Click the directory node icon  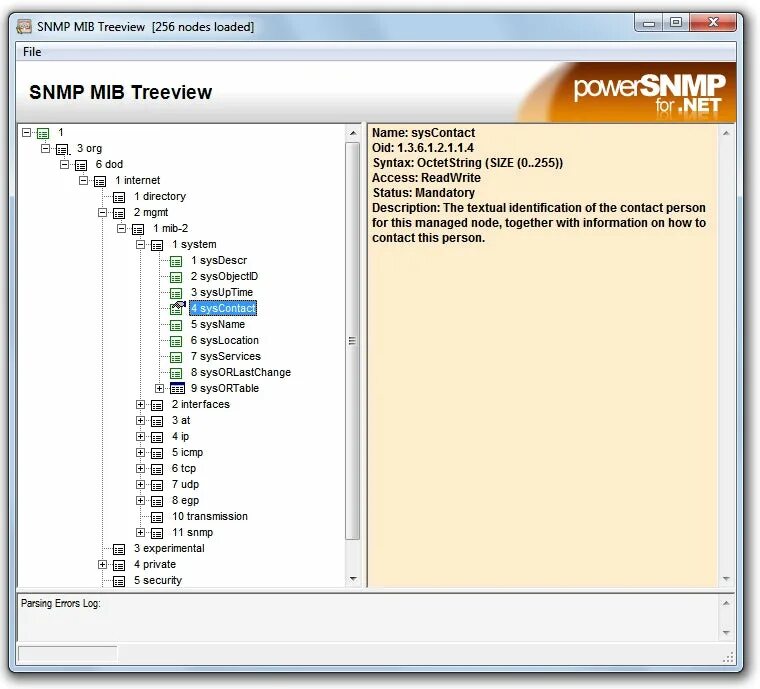[119, 197]
